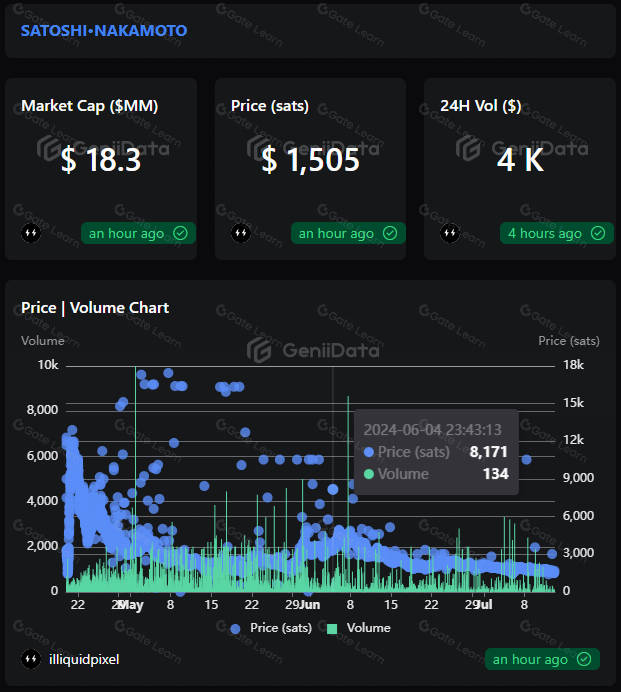Click the illiquidpixel avatar icon below chart
Screen dimensions: 621x692
click(31, 659)
